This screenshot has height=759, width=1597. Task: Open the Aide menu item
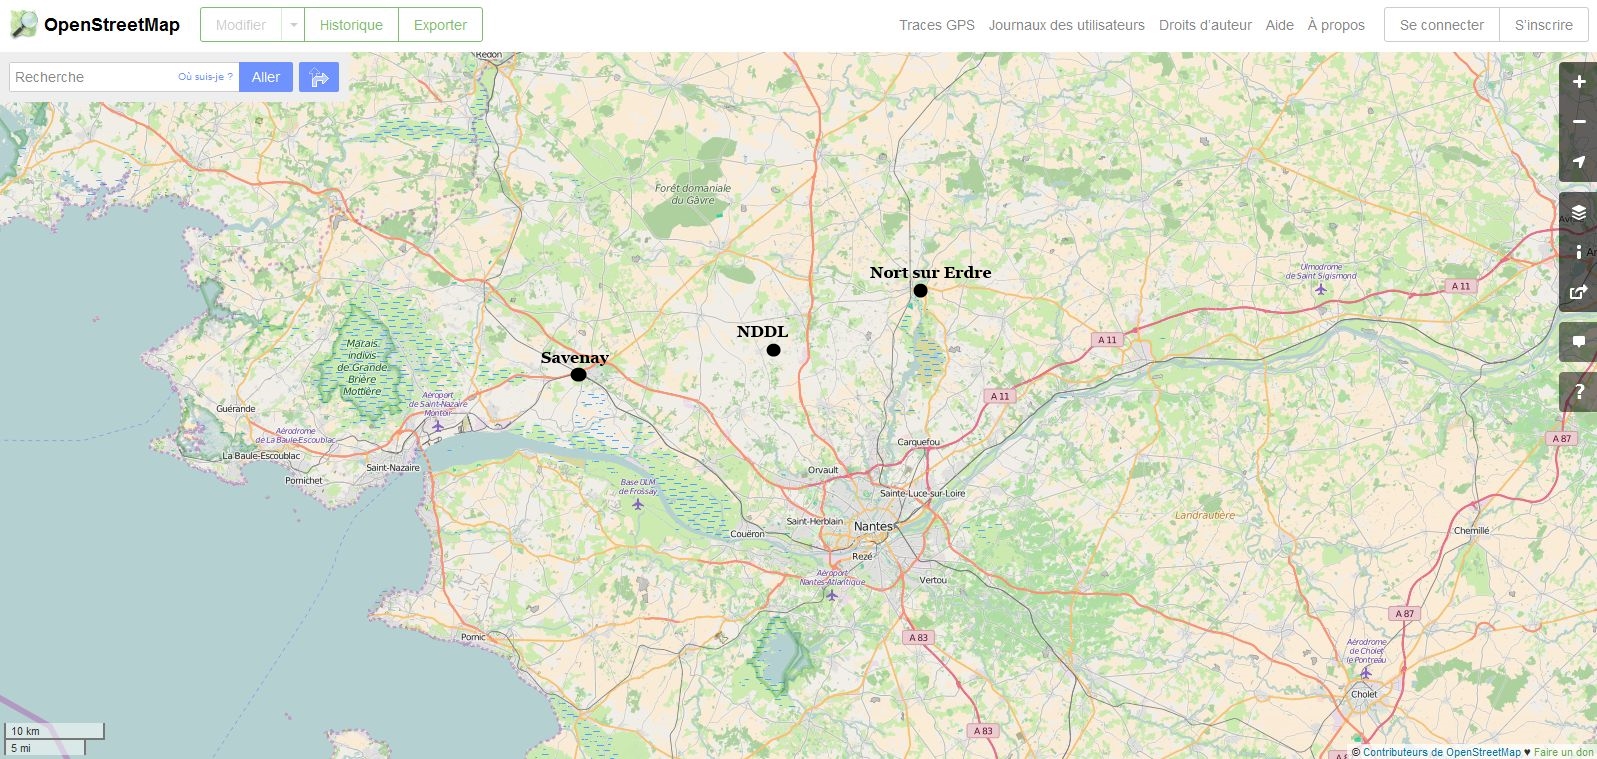click(1280, 25)
